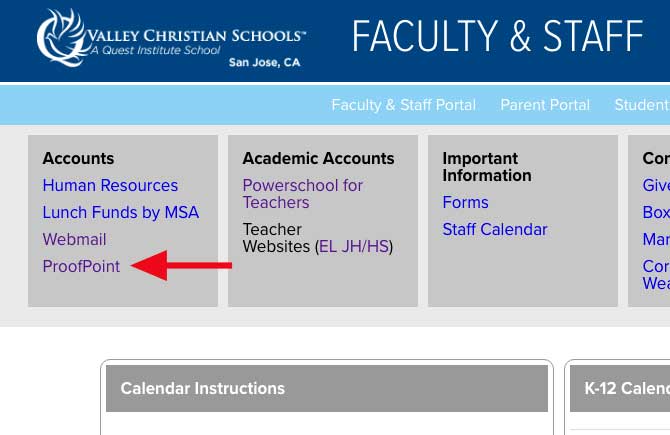
Task: Click the ProofPoint link
Action: pyautogui.click(x=81, y=266)
